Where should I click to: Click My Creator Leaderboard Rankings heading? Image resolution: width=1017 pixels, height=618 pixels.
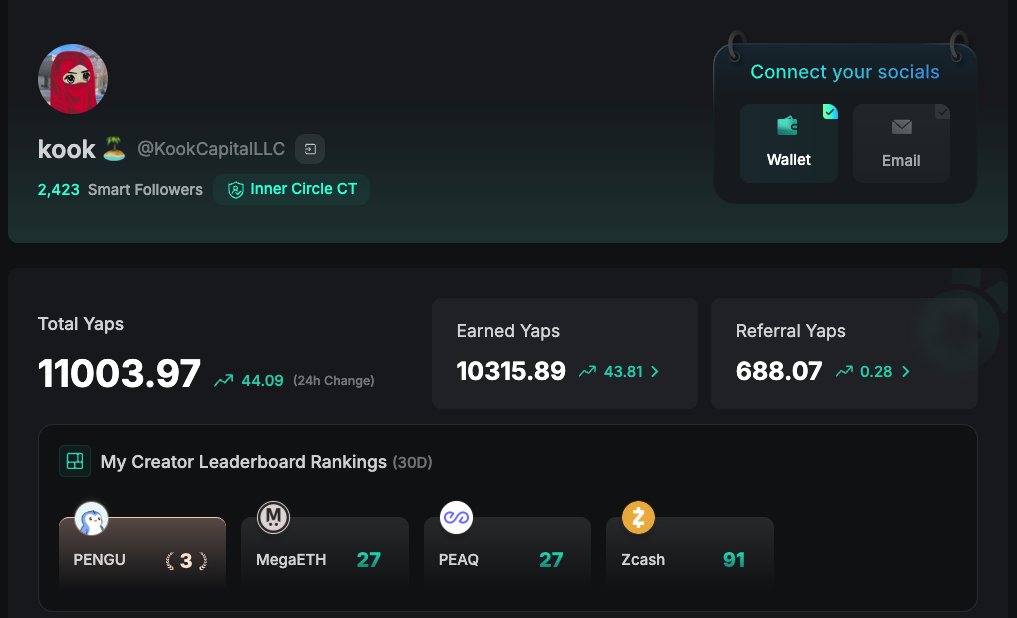point(244,462)
